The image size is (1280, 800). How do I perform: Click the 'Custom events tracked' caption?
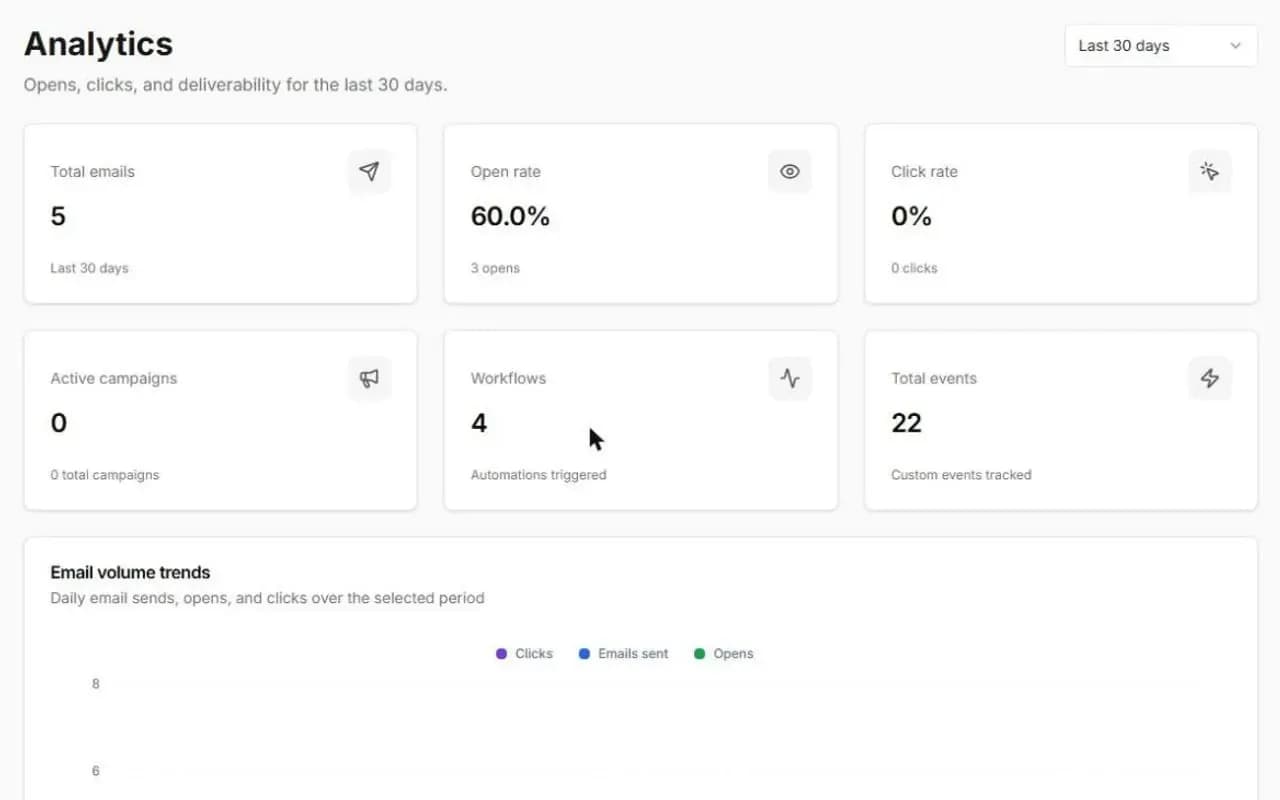(x=961, y=475)
